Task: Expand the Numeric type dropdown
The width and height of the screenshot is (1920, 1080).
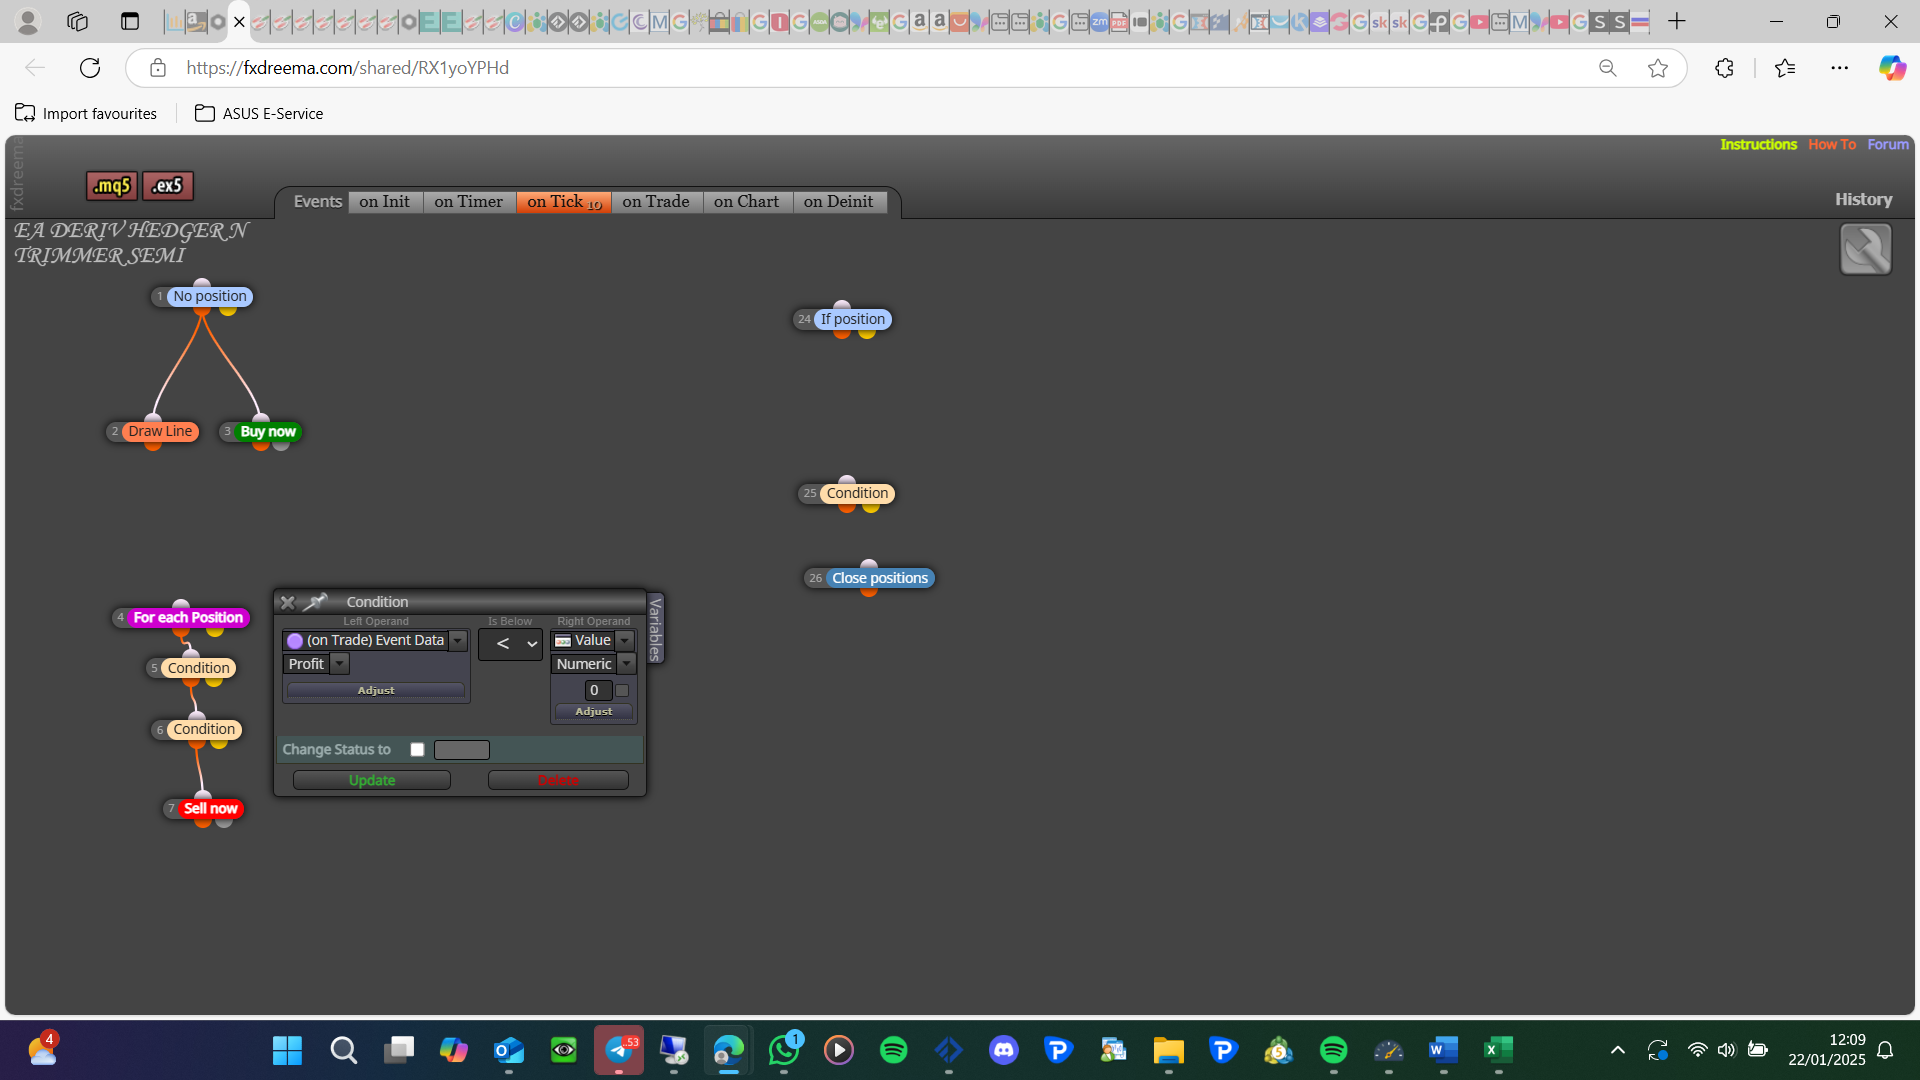Action: [x=627, y=664]
